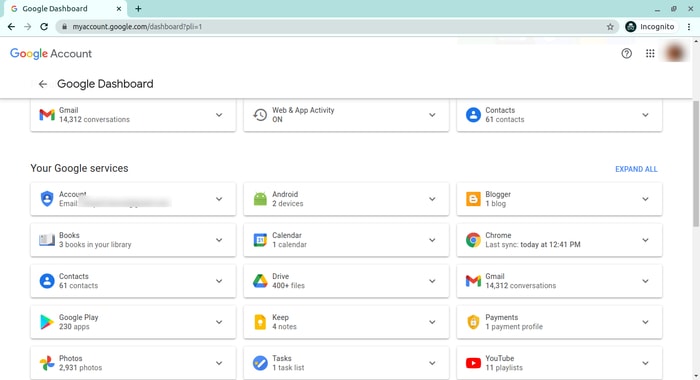Expand the YouTube playlists card

tap(645, 363)
